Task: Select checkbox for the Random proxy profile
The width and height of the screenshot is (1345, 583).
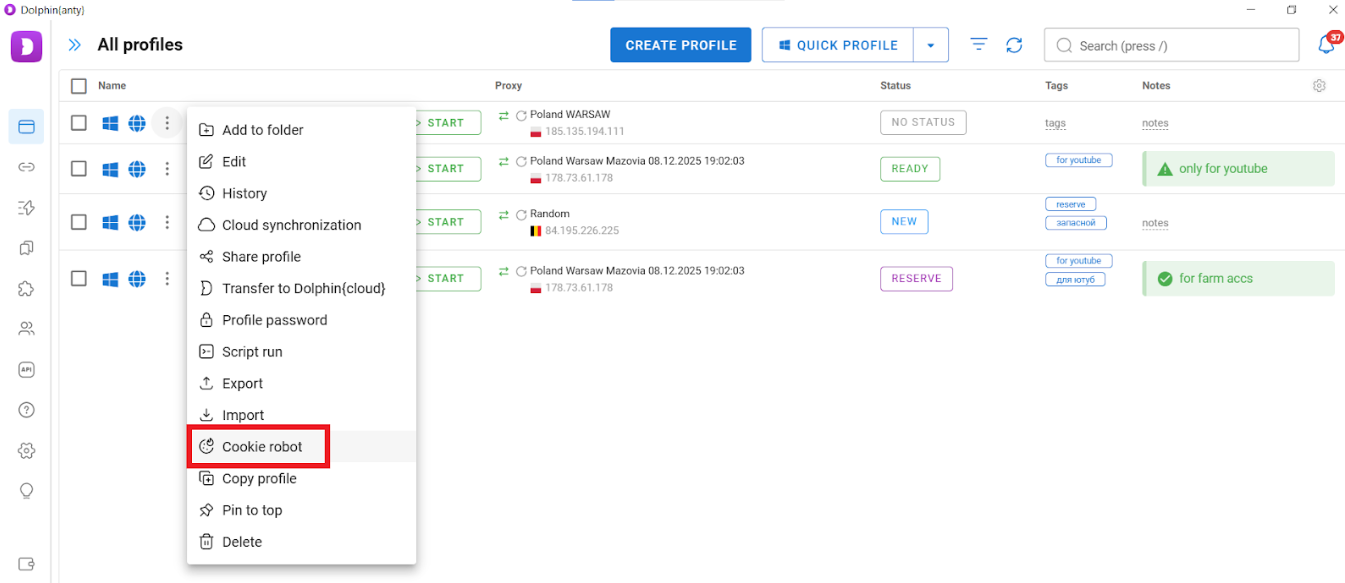Action: pyautogui.click(x=79, y=222)
